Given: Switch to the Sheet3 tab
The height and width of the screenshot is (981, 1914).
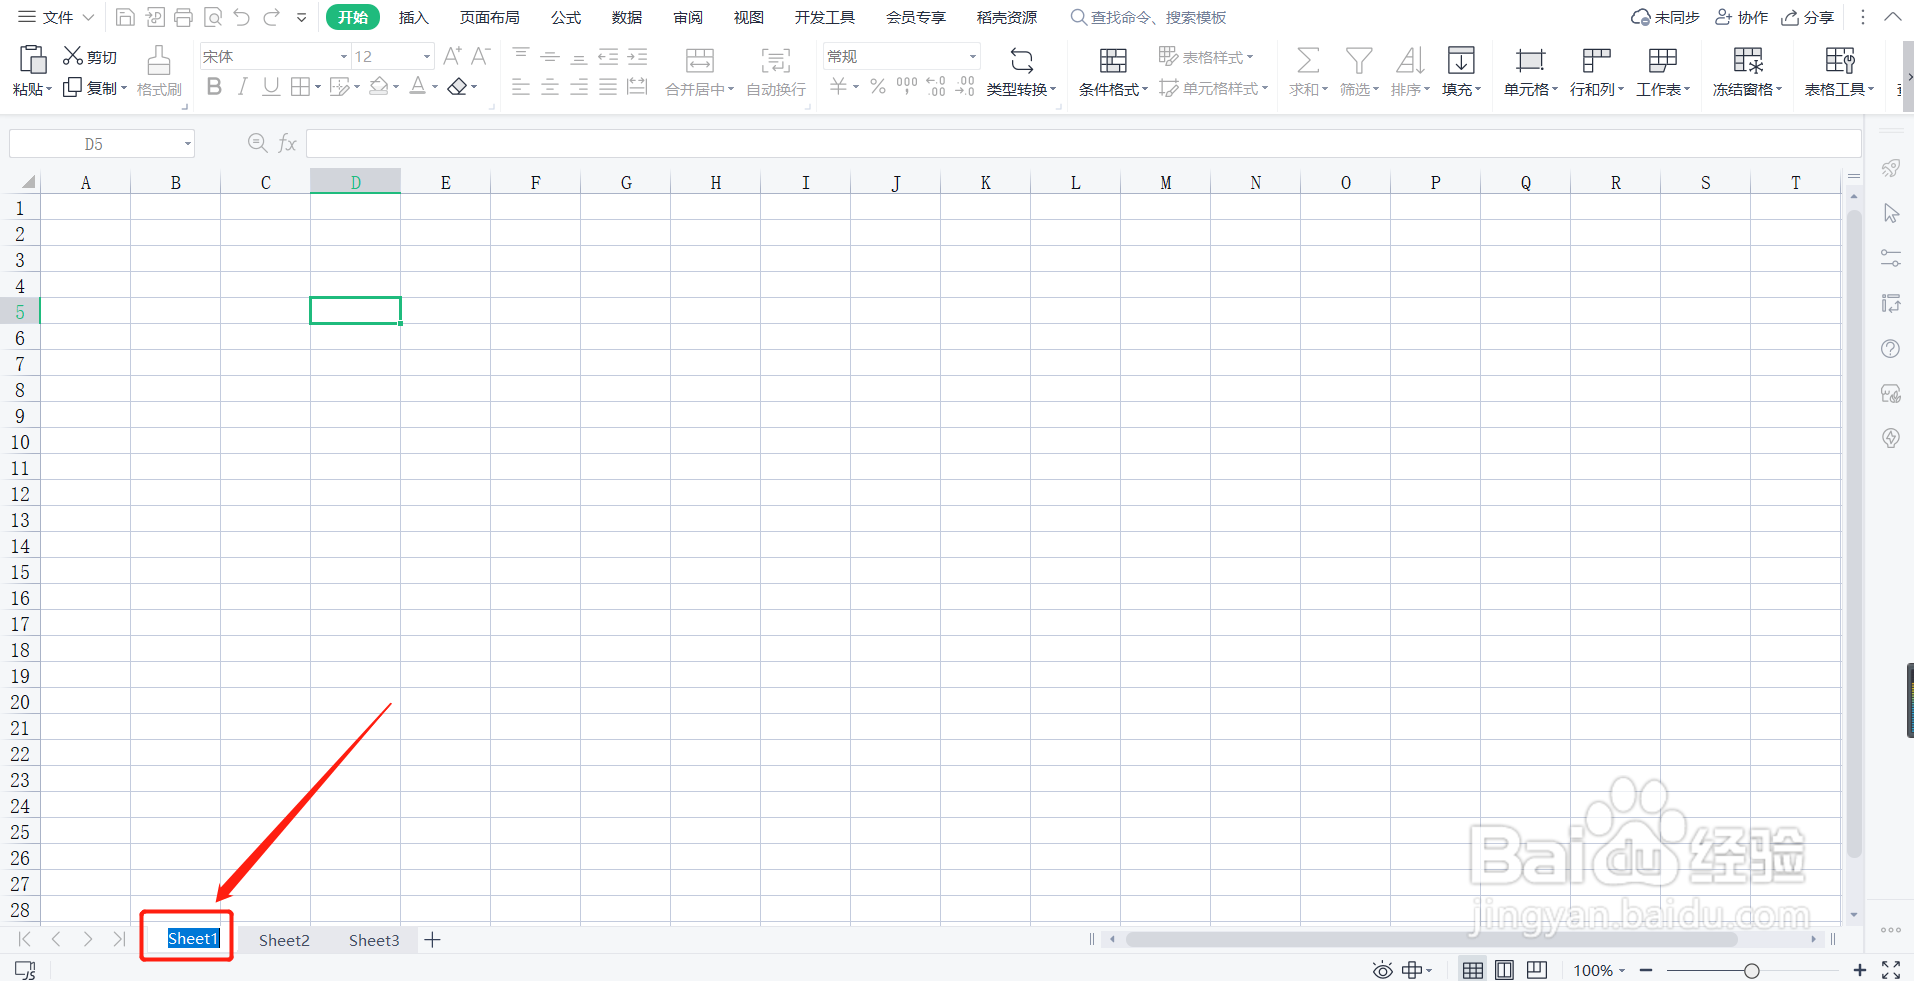Looking at the screenshot, I should point(374,940).
